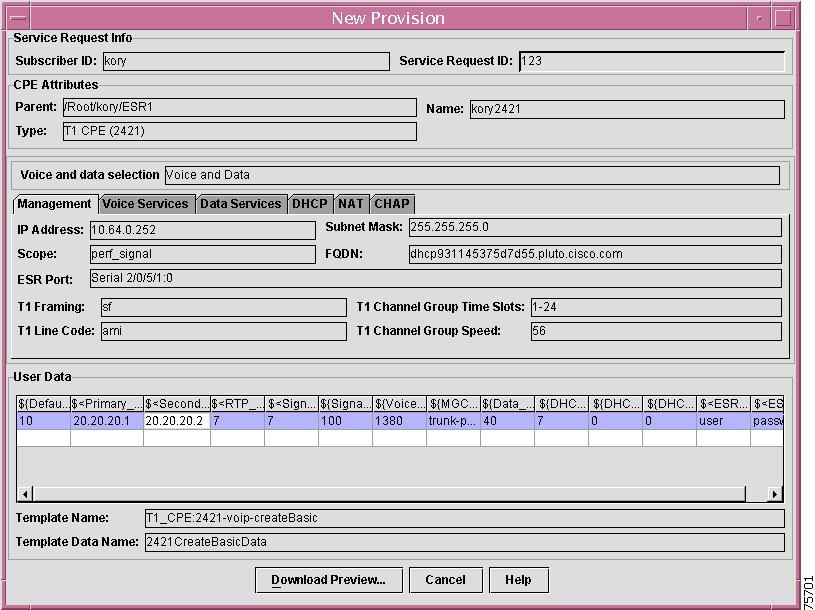Screen dimensions: 815x610
Task: Select the DHCP tab
Action: click(x=309, y=203)
